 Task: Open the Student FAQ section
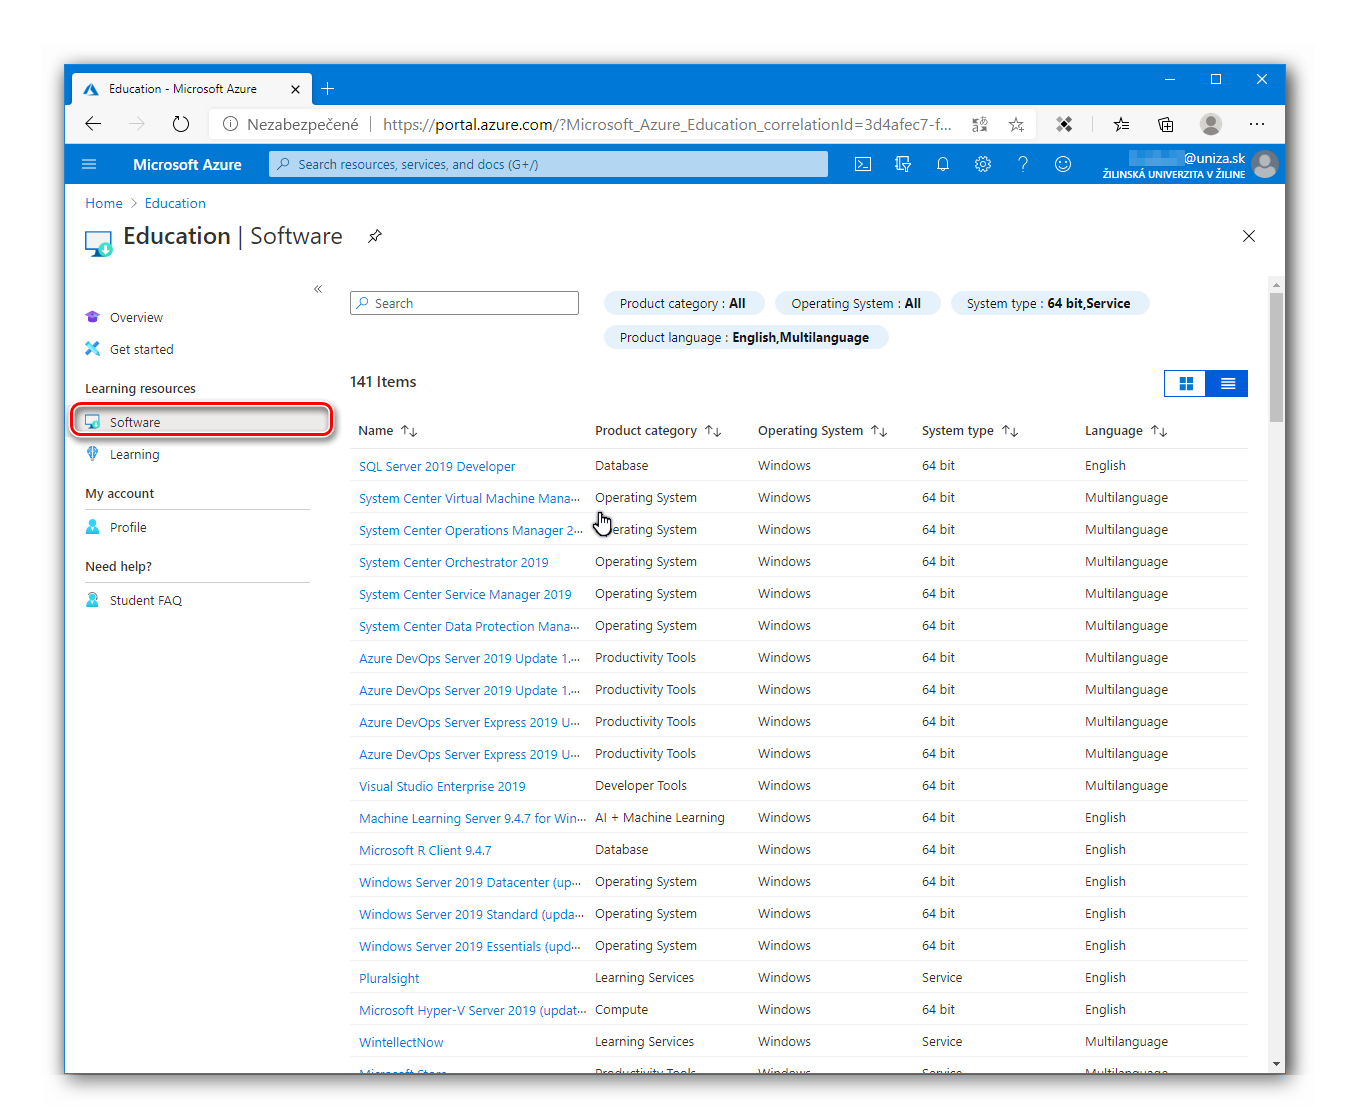[x=145, y=600]
